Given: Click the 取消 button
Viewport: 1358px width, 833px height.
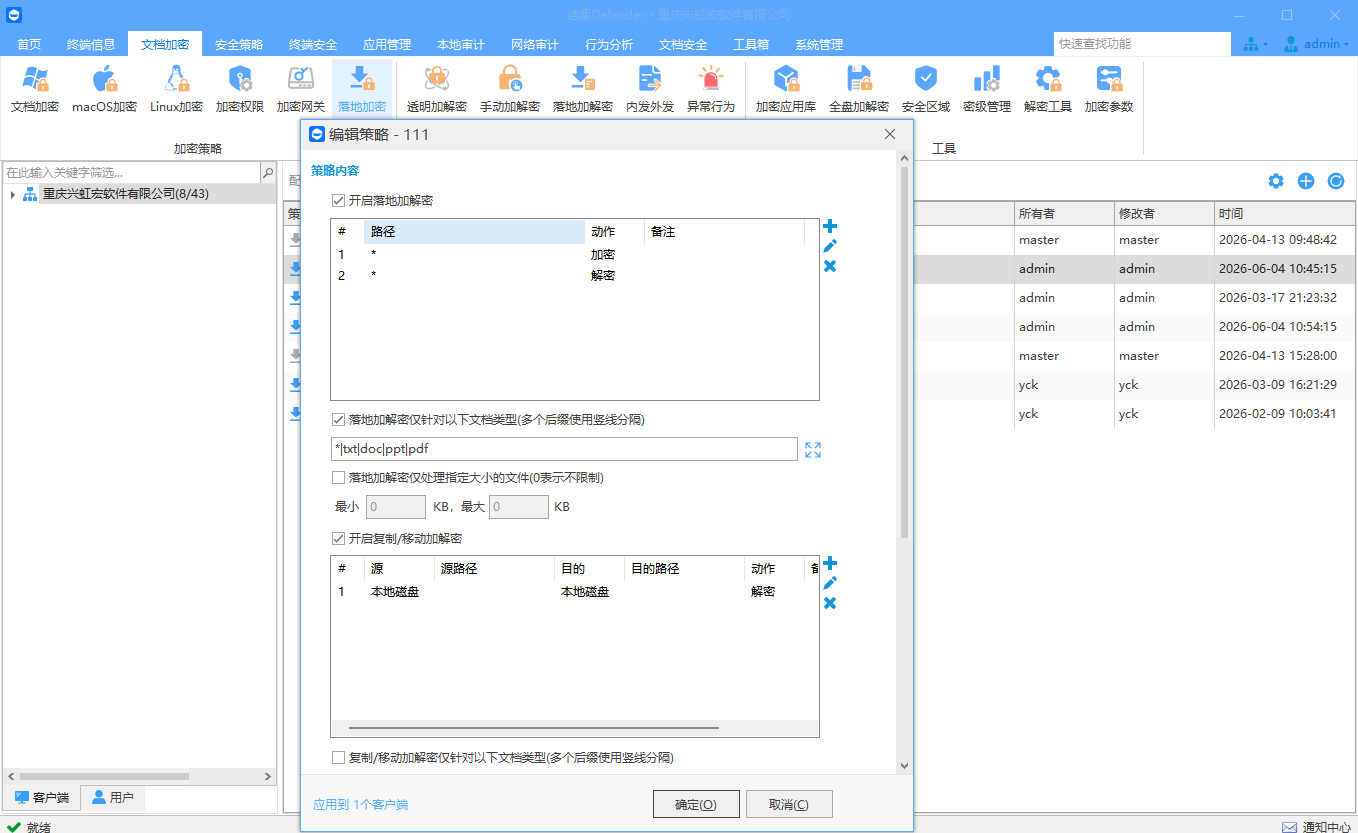Looking at the screenshot, I should (789, 804).
